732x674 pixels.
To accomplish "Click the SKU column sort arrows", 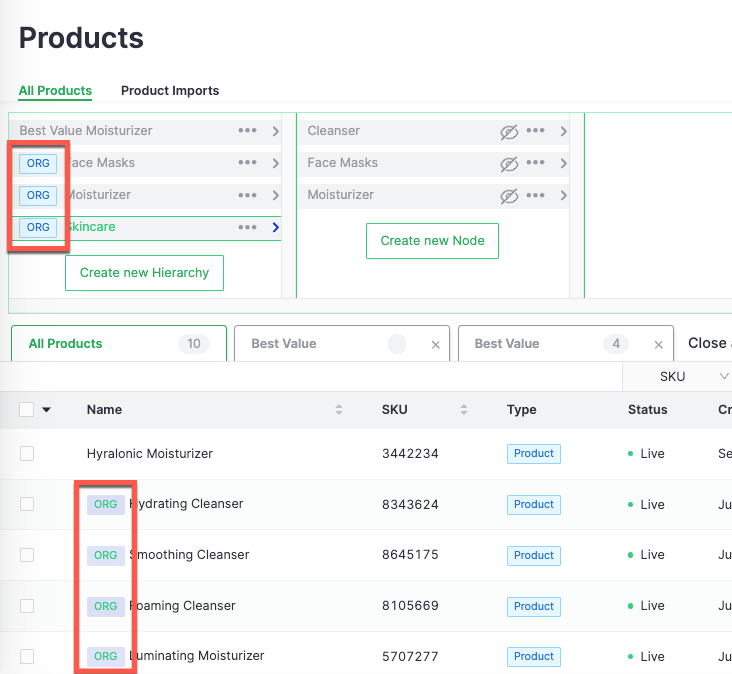I will (464, 410).
